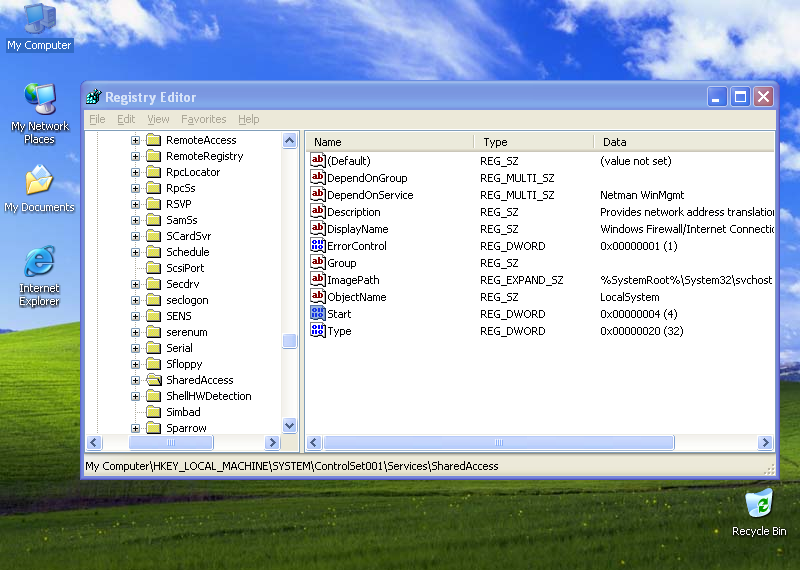Click tree pane scroll down arrow
The height and width of the screenshot is (570, 800).
(x=289, y=425)
